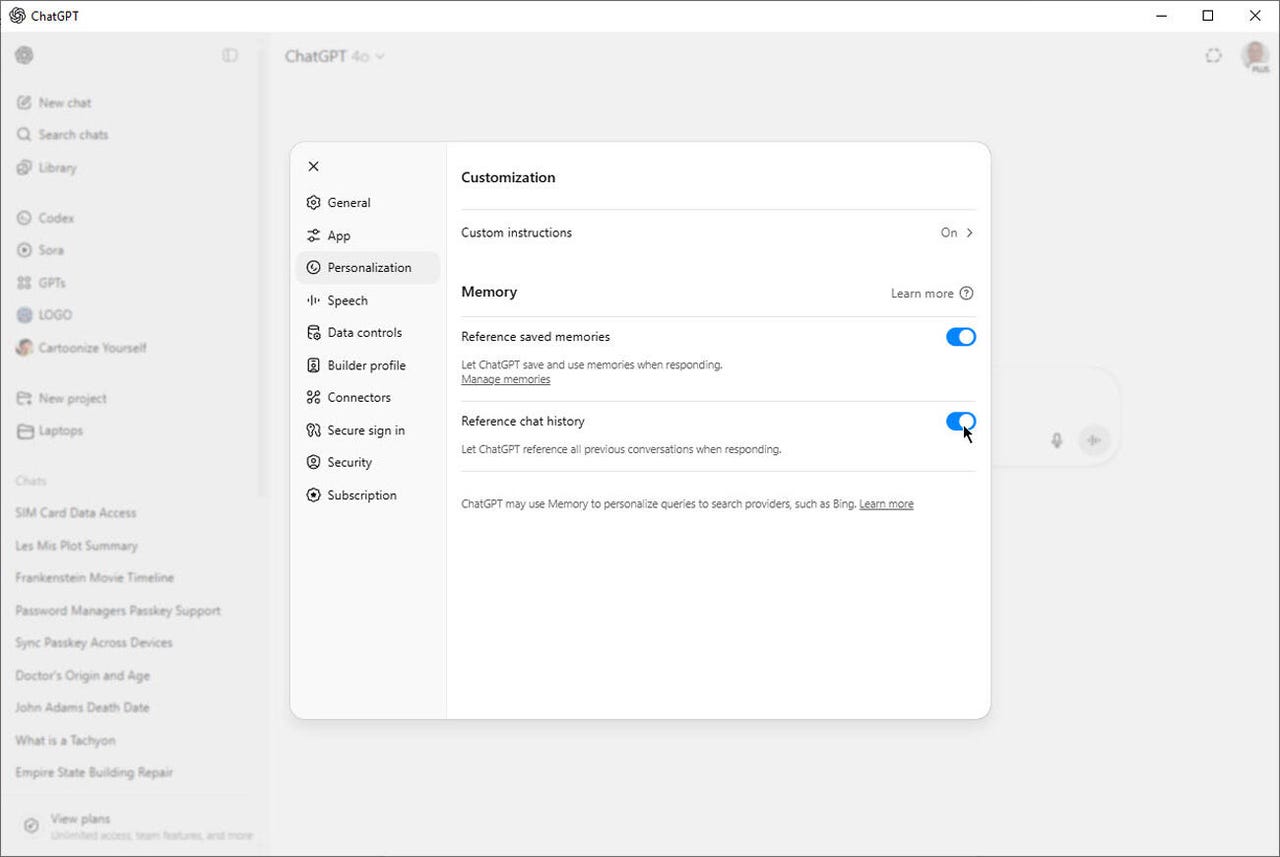Image resolution: width=1280 pixels, height=857 pixels.
Task: Open Sync Passkey Across Devices chat
Action: pyautogui.click(x=94, y=643)
